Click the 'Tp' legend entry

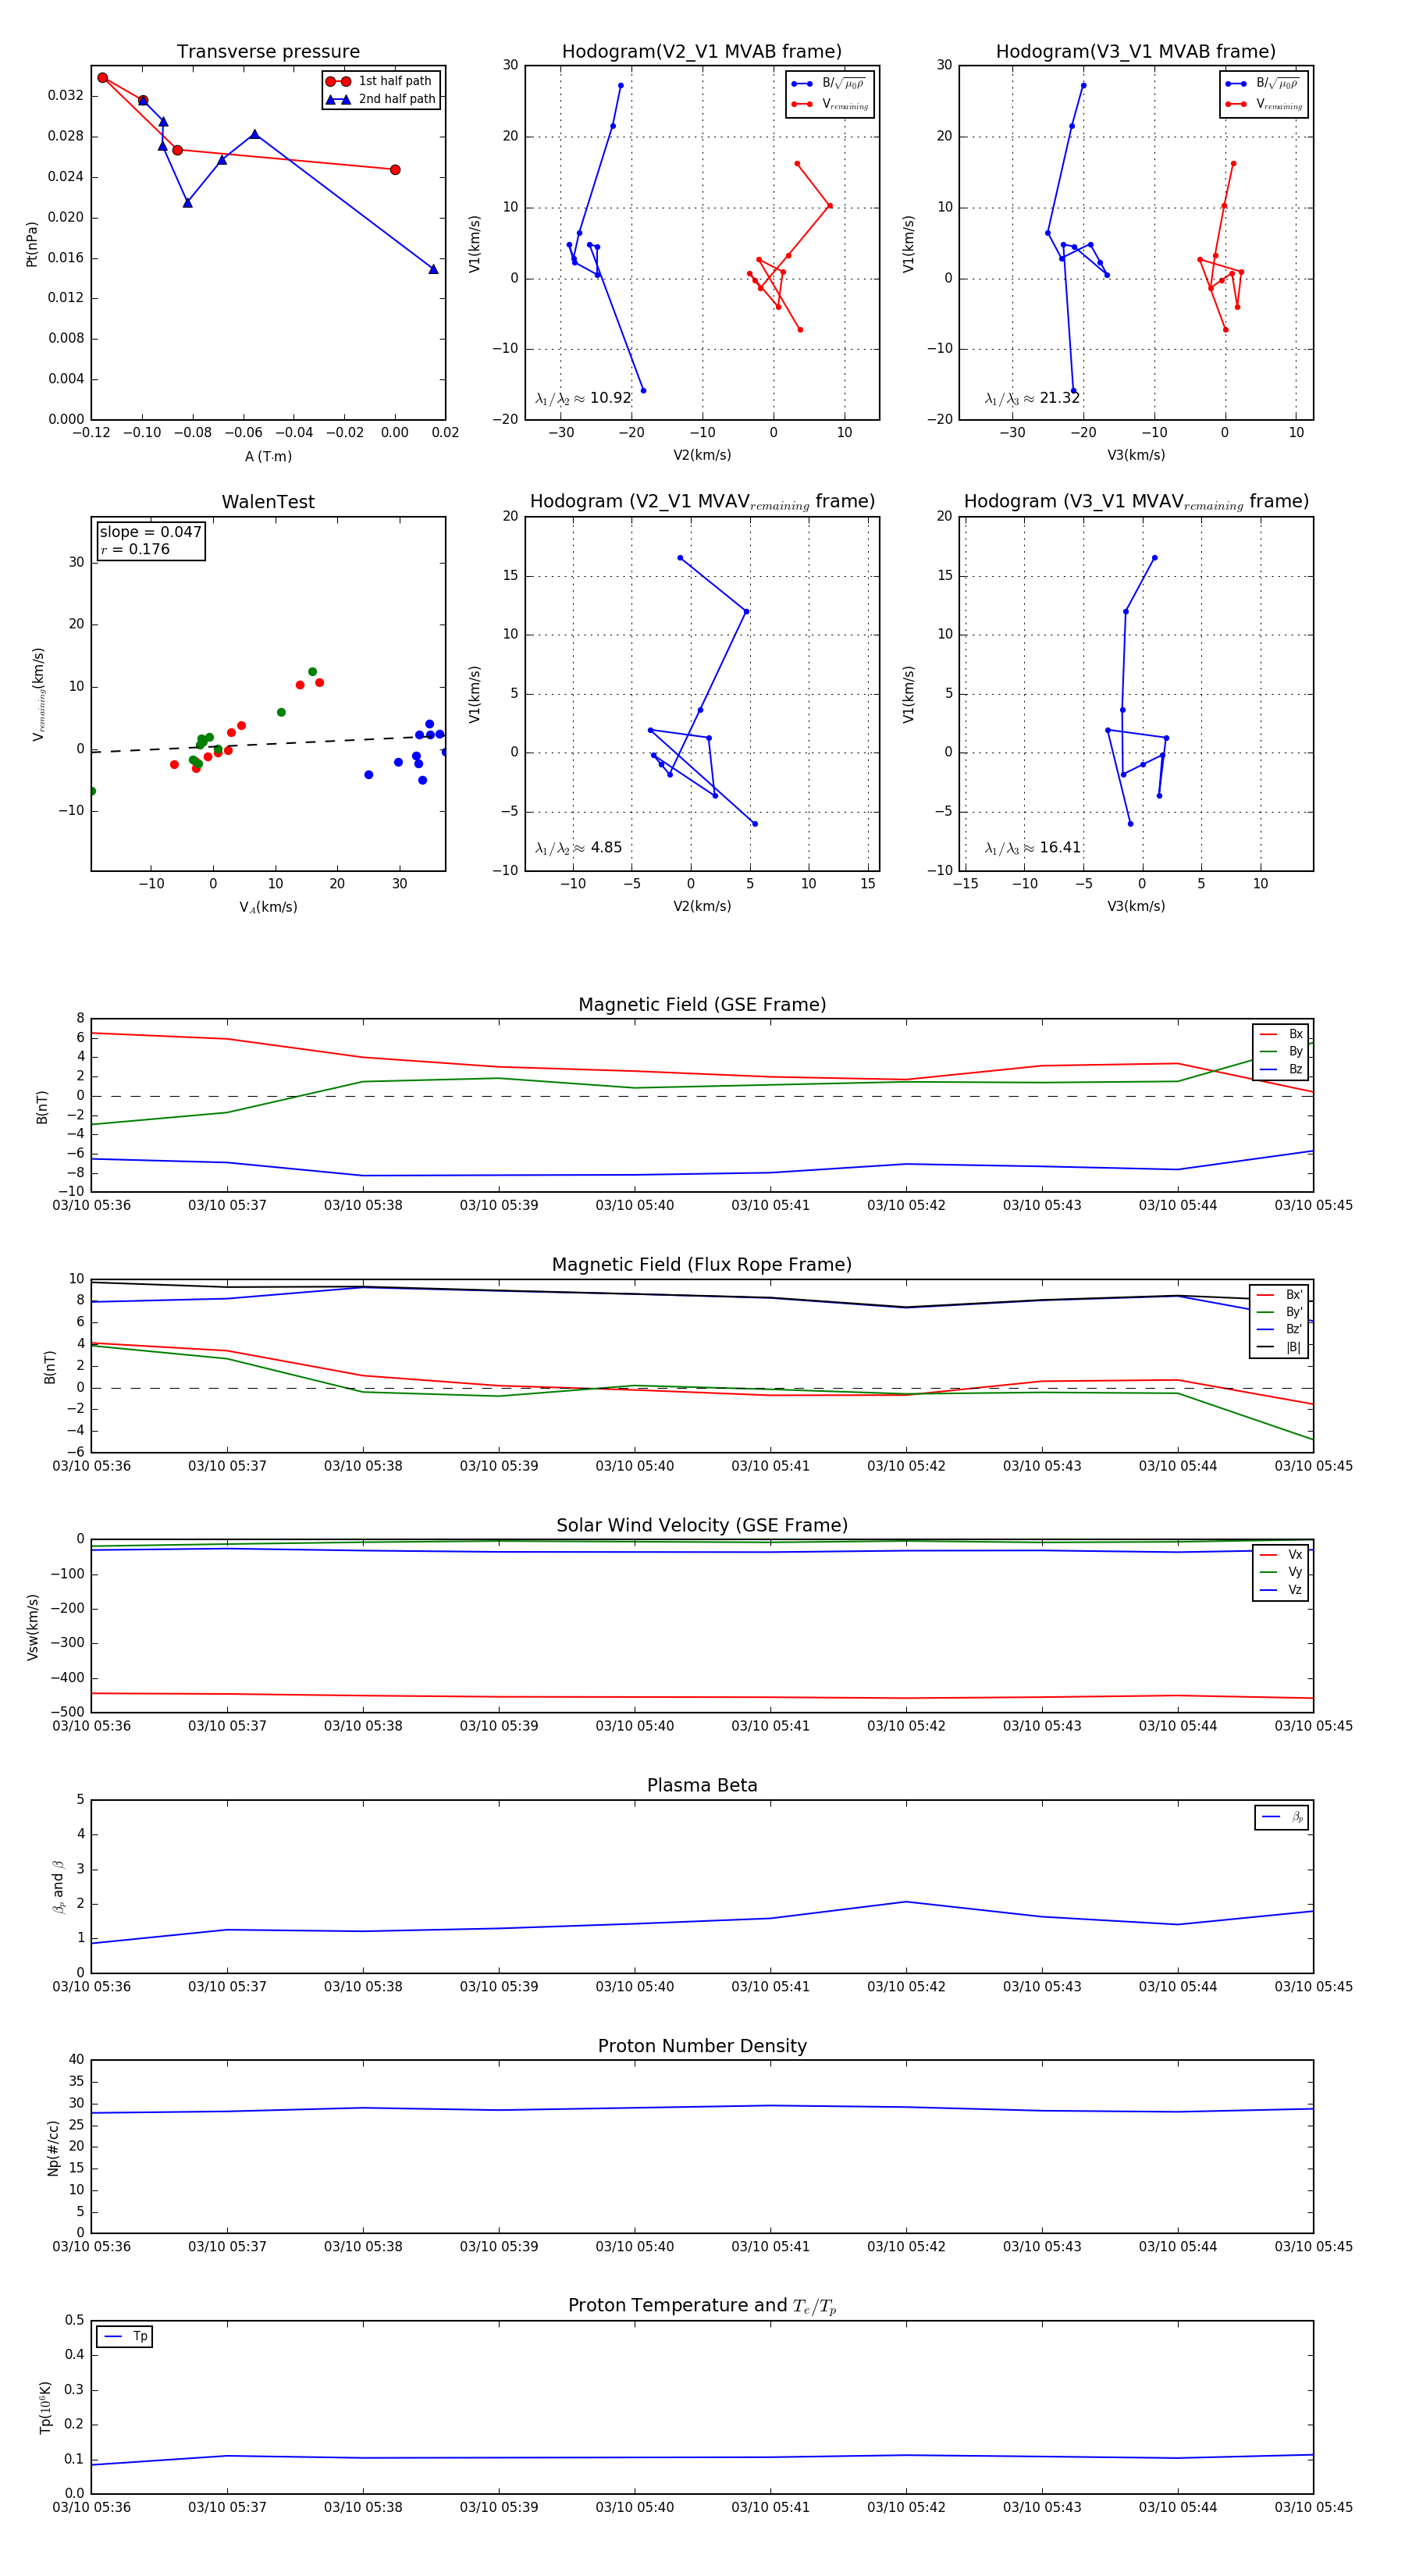pos(125,2336)
